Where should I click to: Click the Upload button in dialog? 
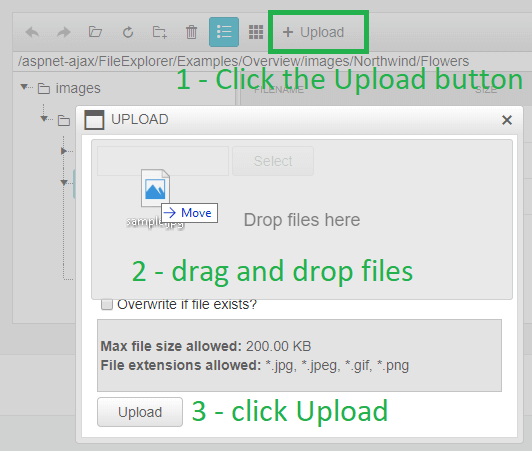pyautogui.click(x=140, y=412)
